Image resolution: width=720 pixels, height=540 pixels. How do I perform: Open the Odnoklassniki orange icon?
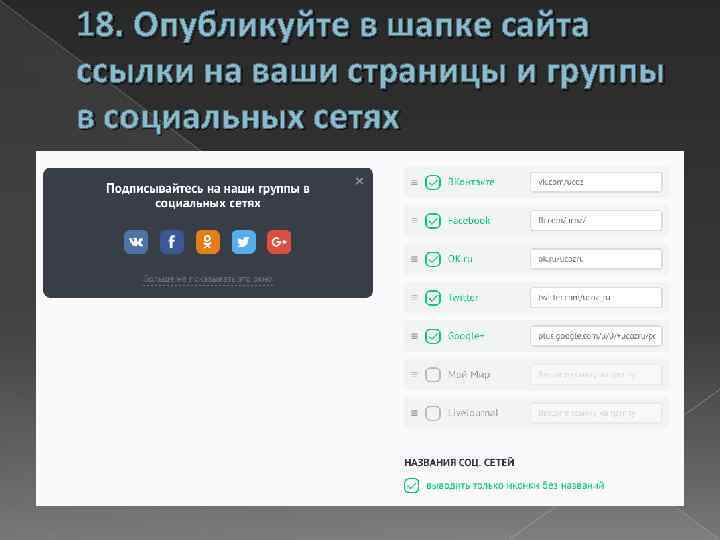click(x=208, y=242)
